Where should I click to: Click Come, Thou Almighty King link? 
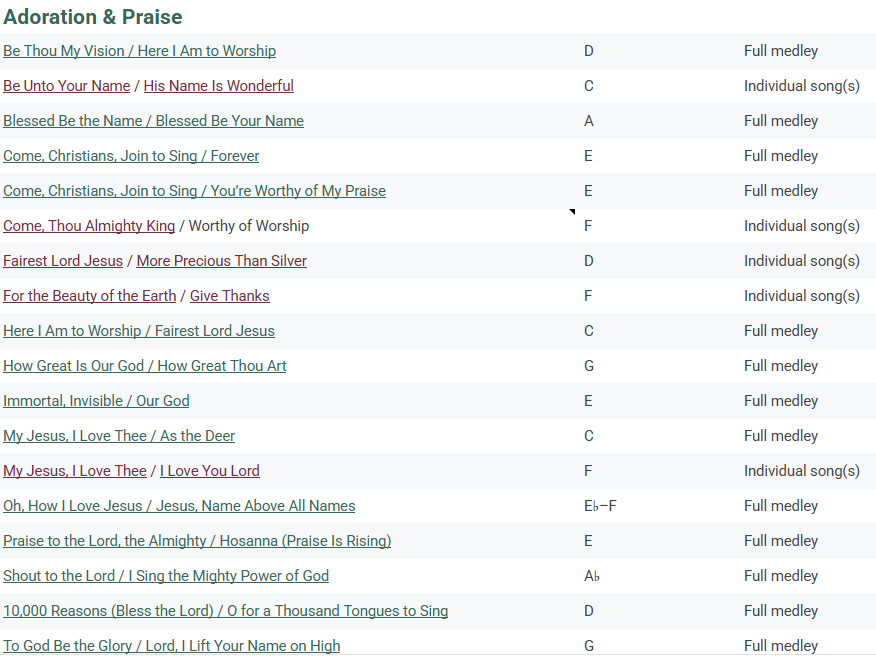[88, 226]
